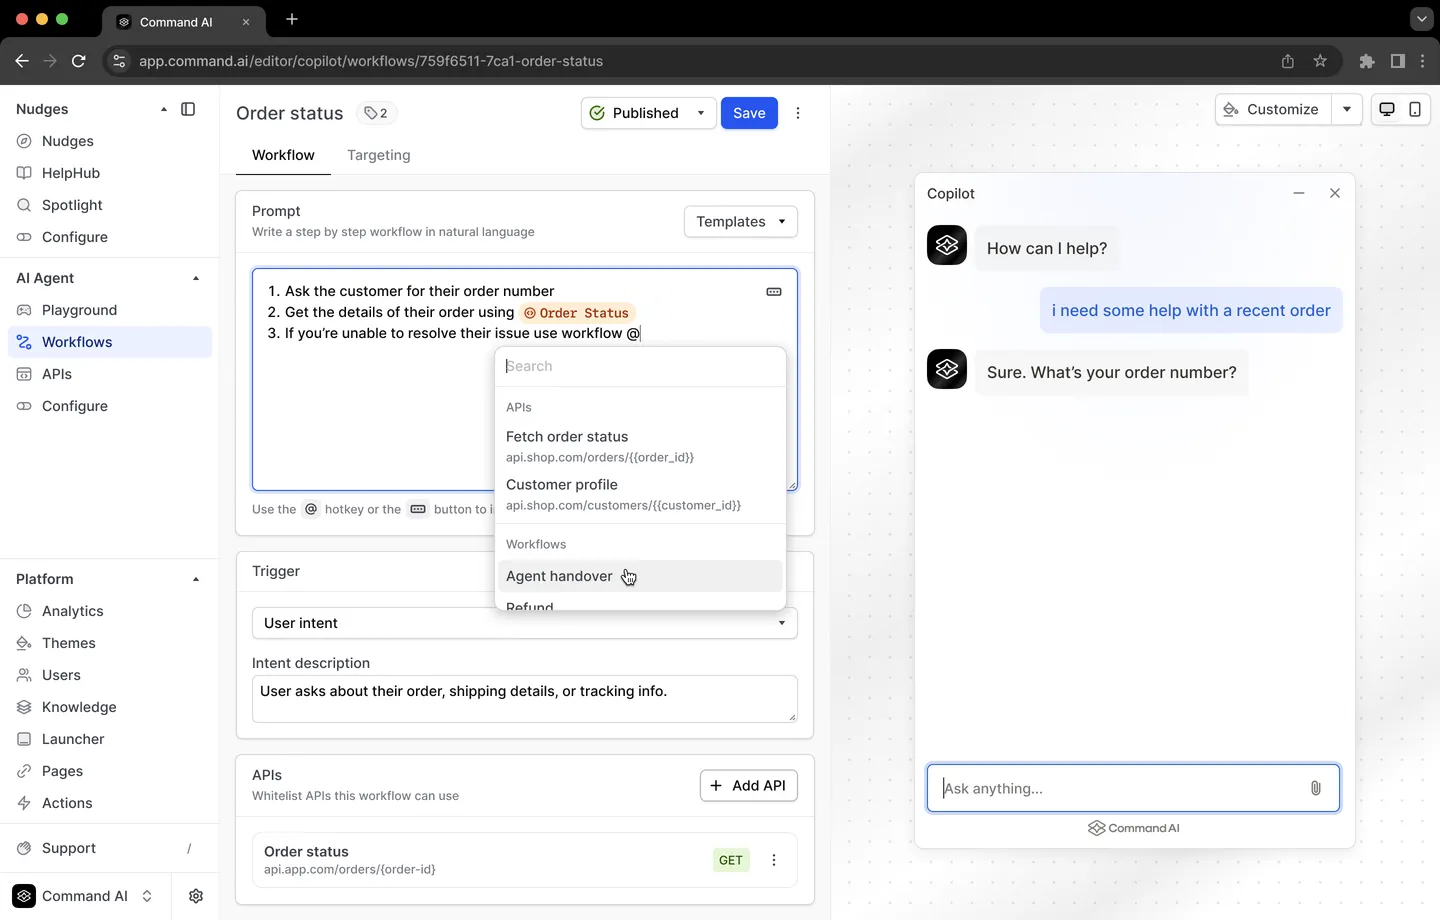Select Workflows in sidebar
Screen dimensions: 1440x920
click(110, 342)
